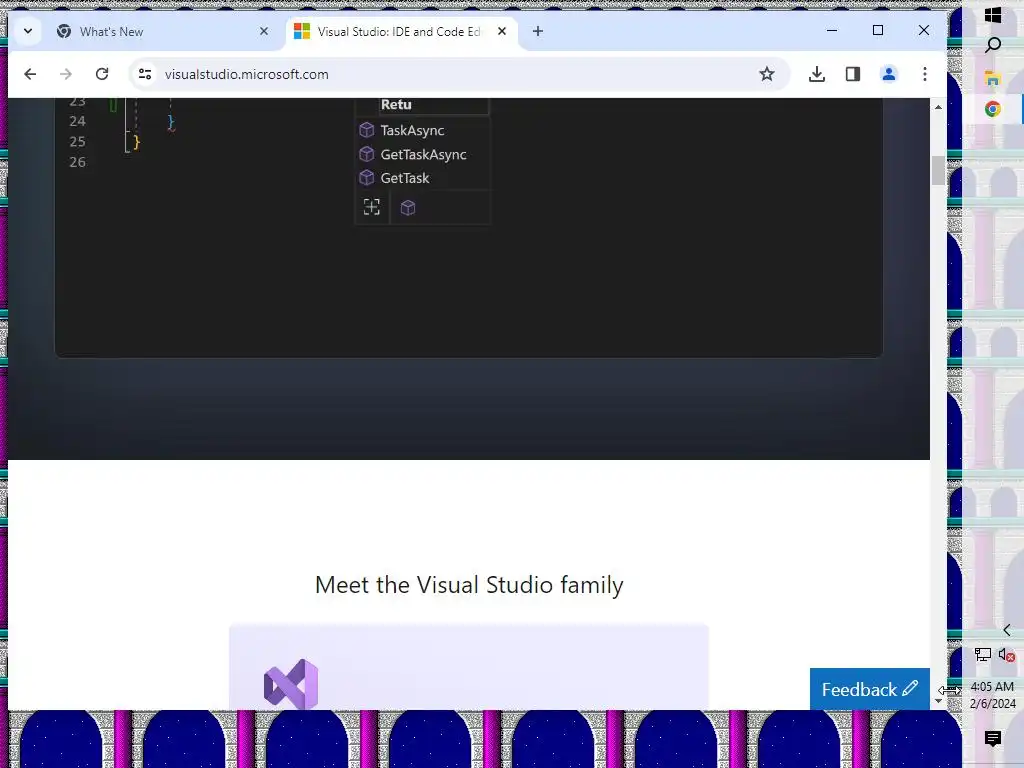Open the Chrome three-dot menu
The height and width of the screenshot is (768, 1024).
coord(925,74)
